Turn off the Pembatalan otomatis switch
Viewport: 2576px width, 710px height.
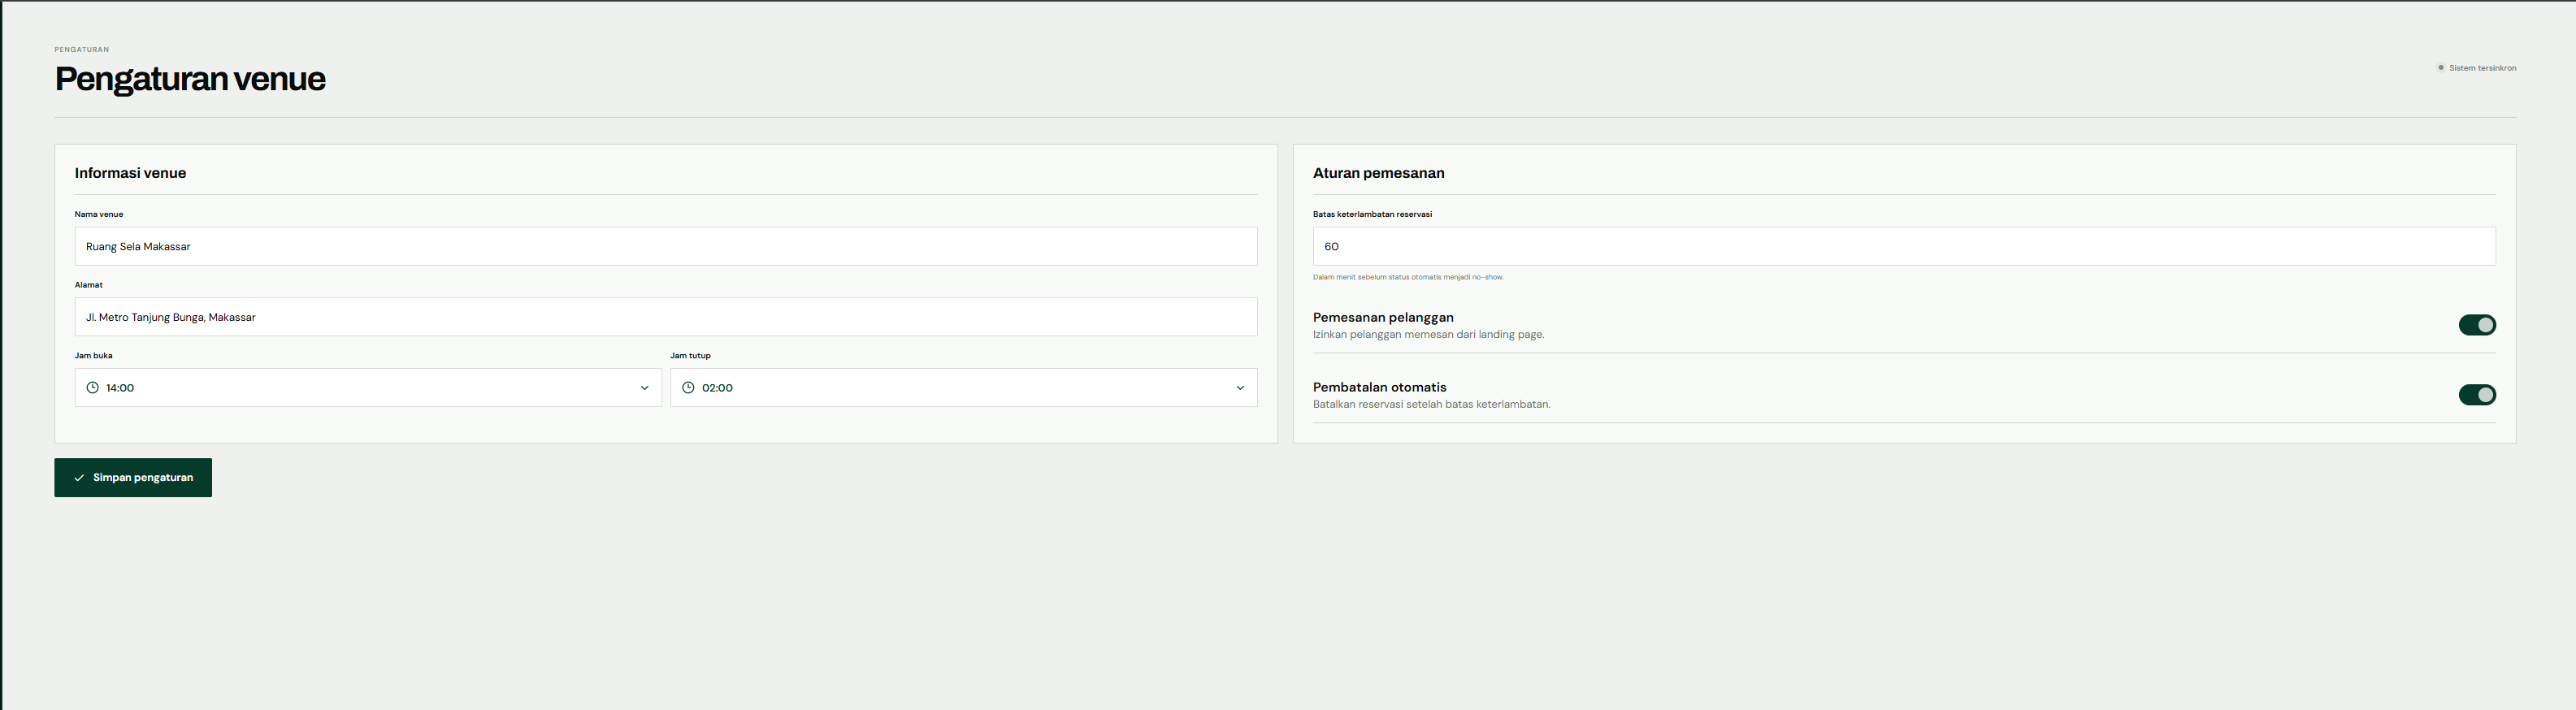2477,395
